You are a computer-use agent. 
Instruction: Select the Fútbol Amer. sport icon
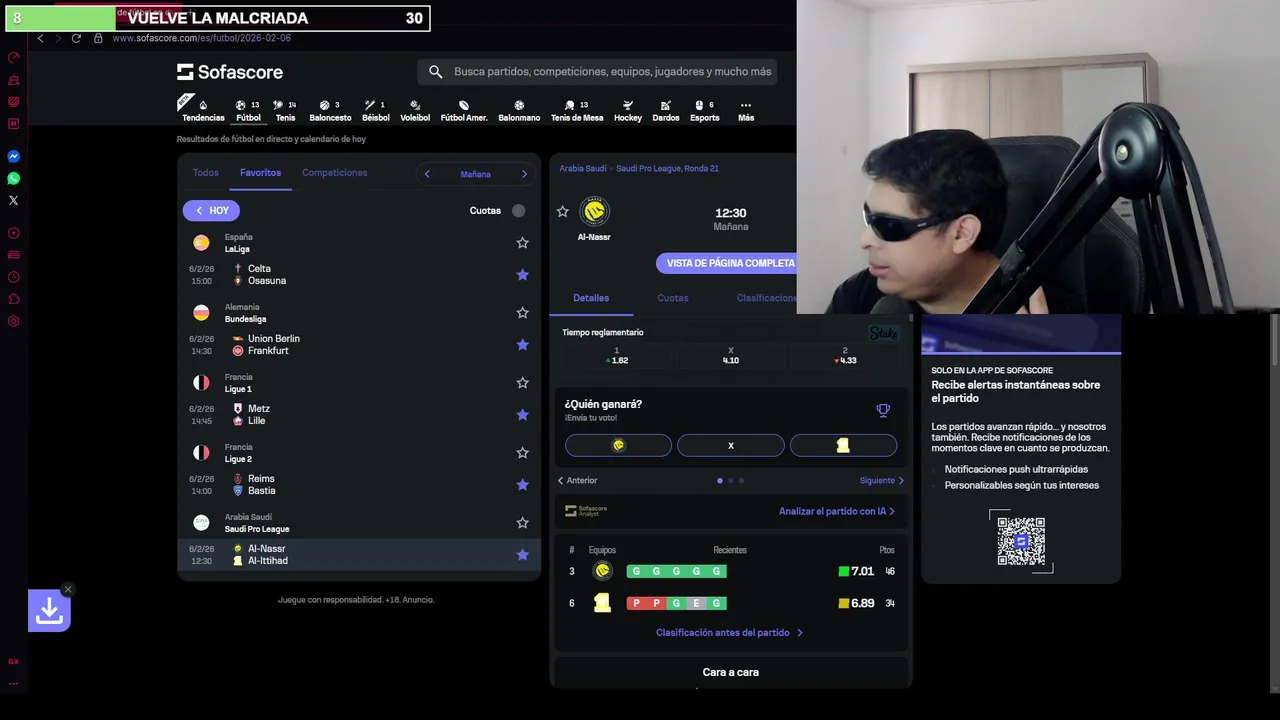(x=464, y=110)
